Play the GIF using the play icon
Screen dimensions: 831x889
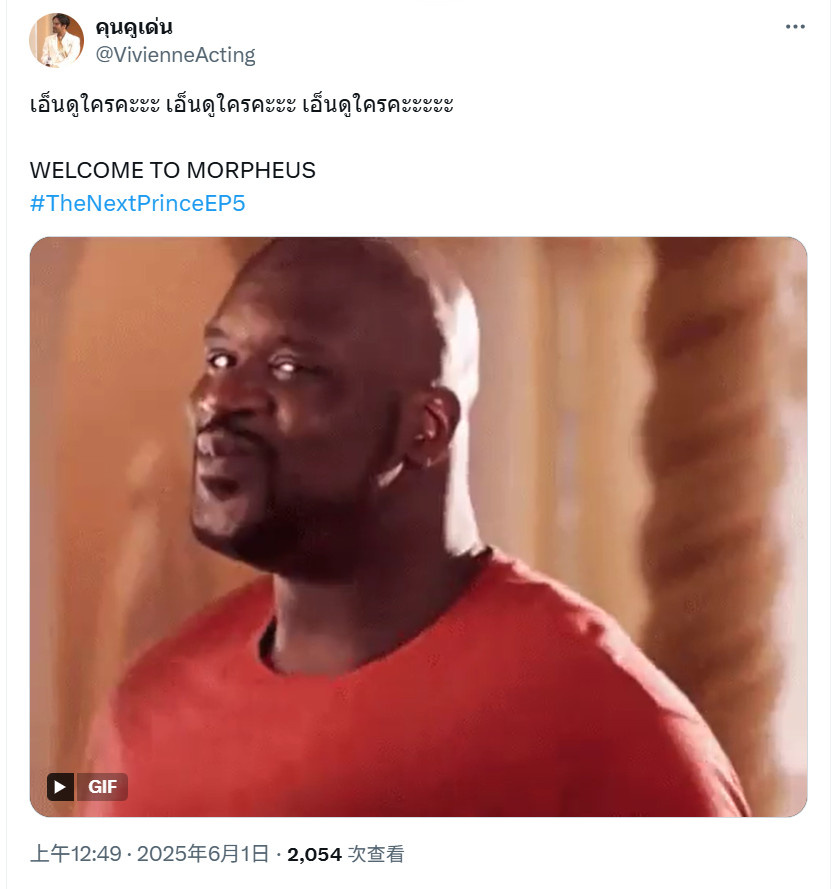click(60, 786)
